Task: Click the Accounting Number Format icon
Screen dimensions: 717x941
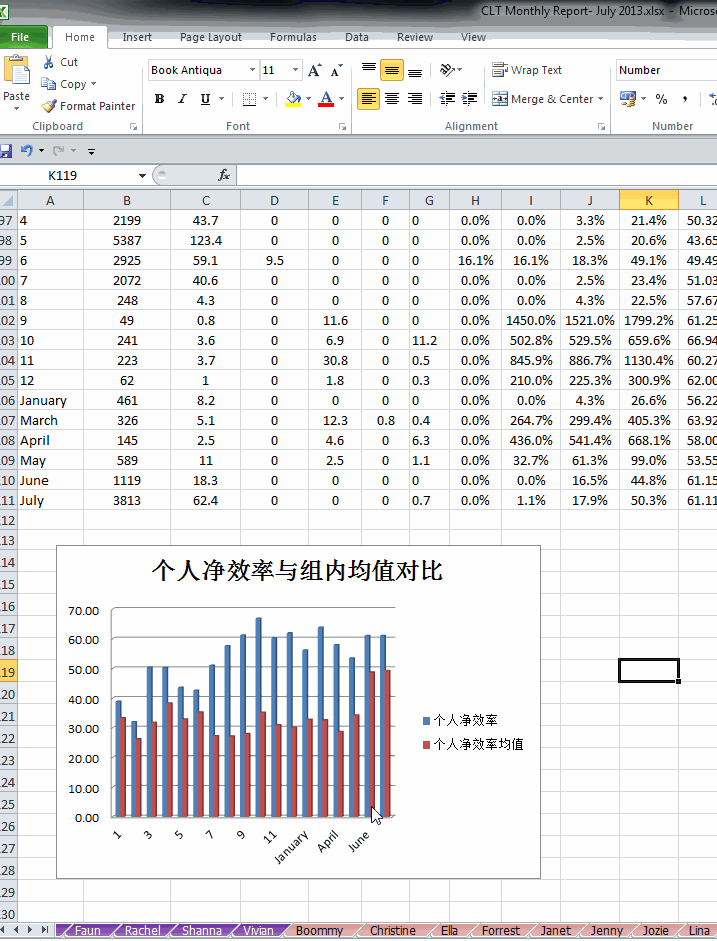Action: point(628,98)
